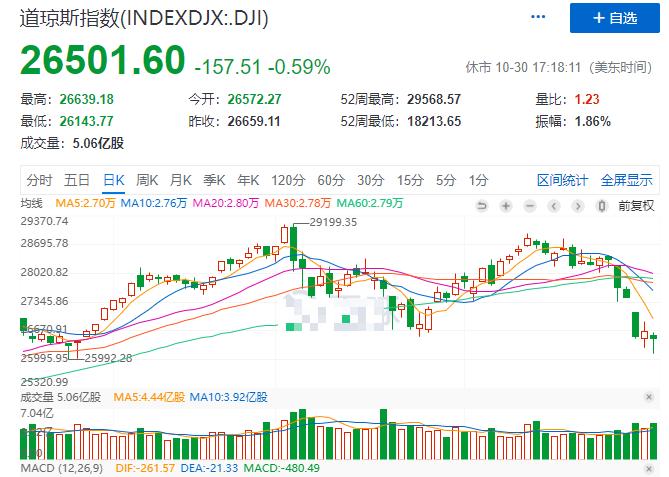Open the 前复权 adjustment dropdown
This screenshot has height=477, width=669.
pyautogui.click(x=636, y=206)
